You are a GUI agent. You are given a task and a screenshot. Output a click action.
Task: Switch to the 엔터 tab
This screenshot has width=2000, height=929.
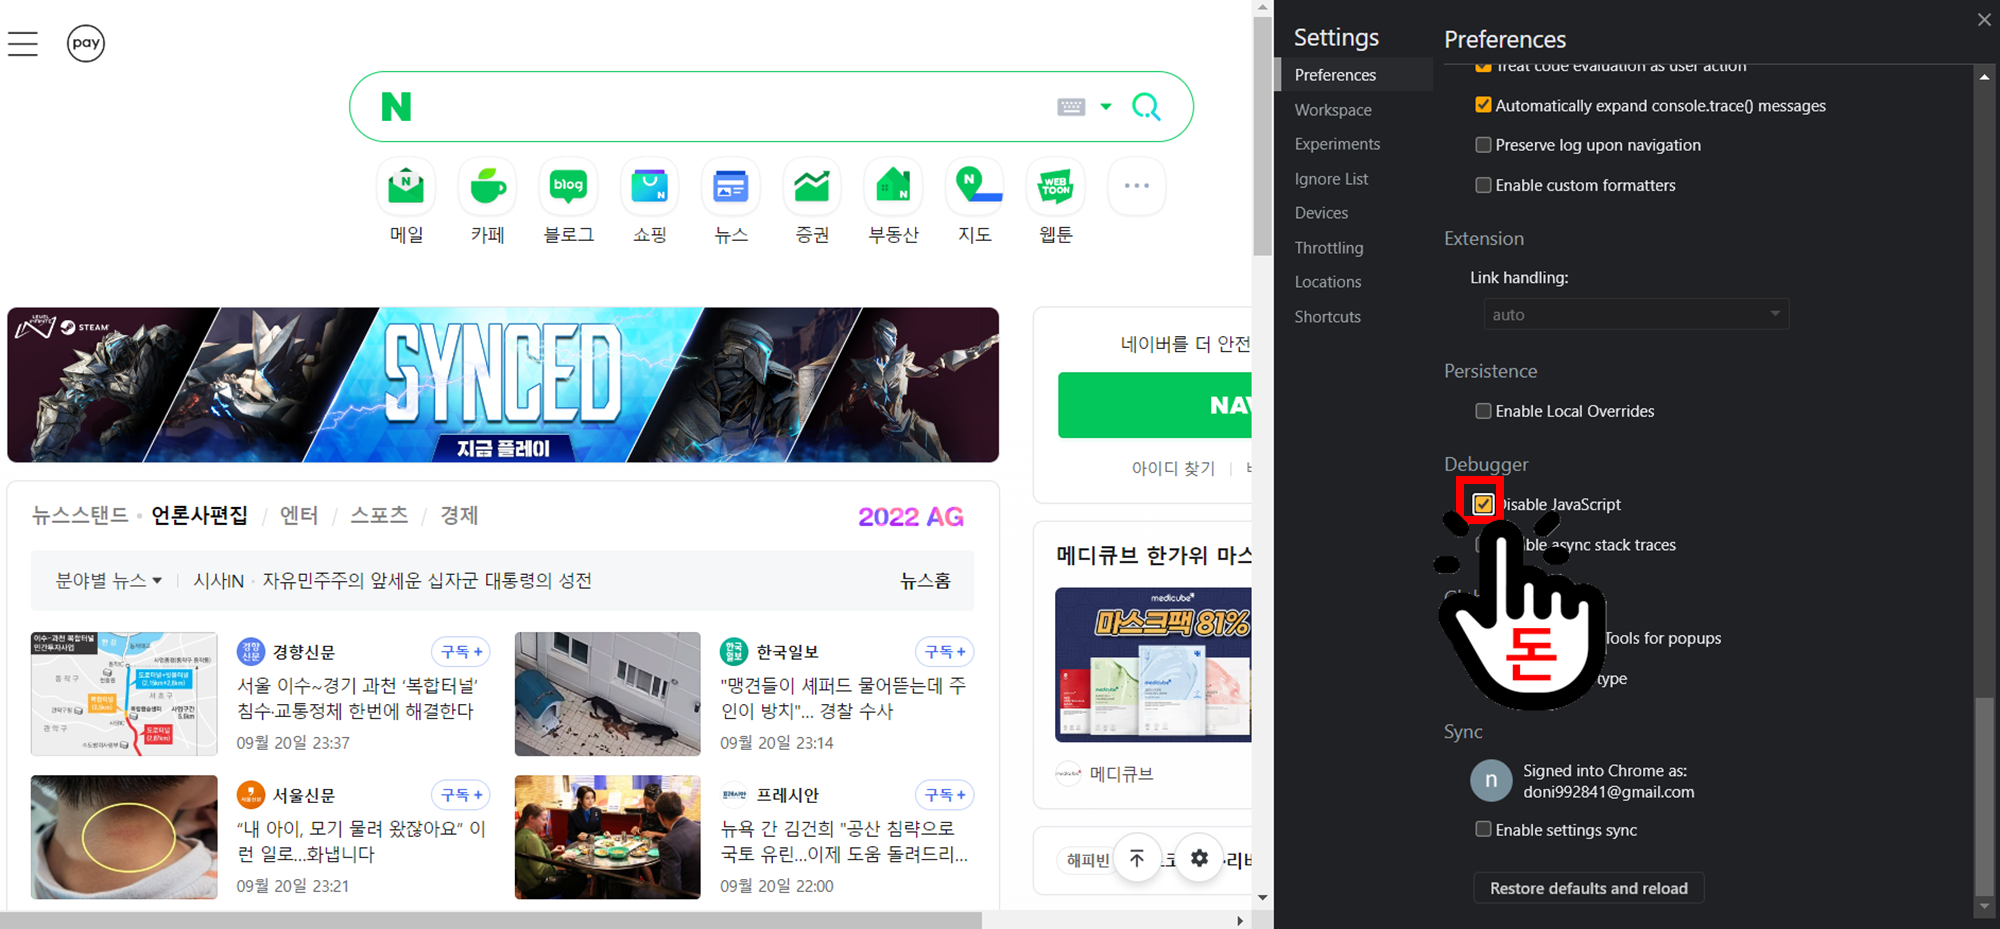click(299, 515)
